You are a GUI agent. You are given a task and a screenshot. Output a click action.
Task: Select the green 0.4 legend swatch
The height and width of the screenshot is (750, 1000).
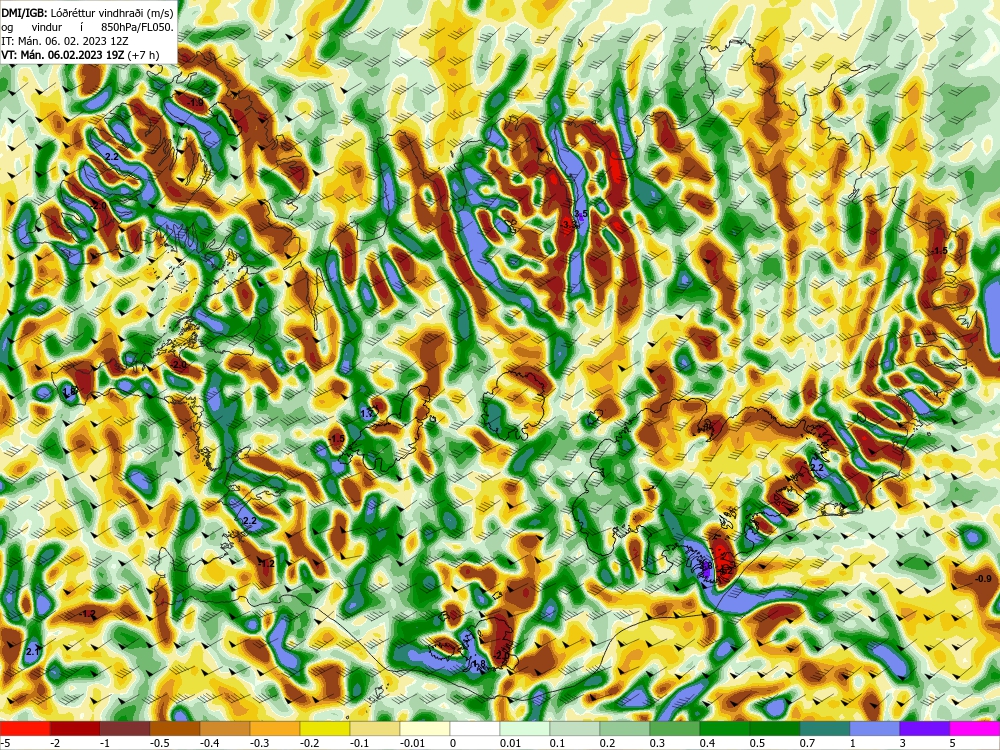[x=725, y=728]
